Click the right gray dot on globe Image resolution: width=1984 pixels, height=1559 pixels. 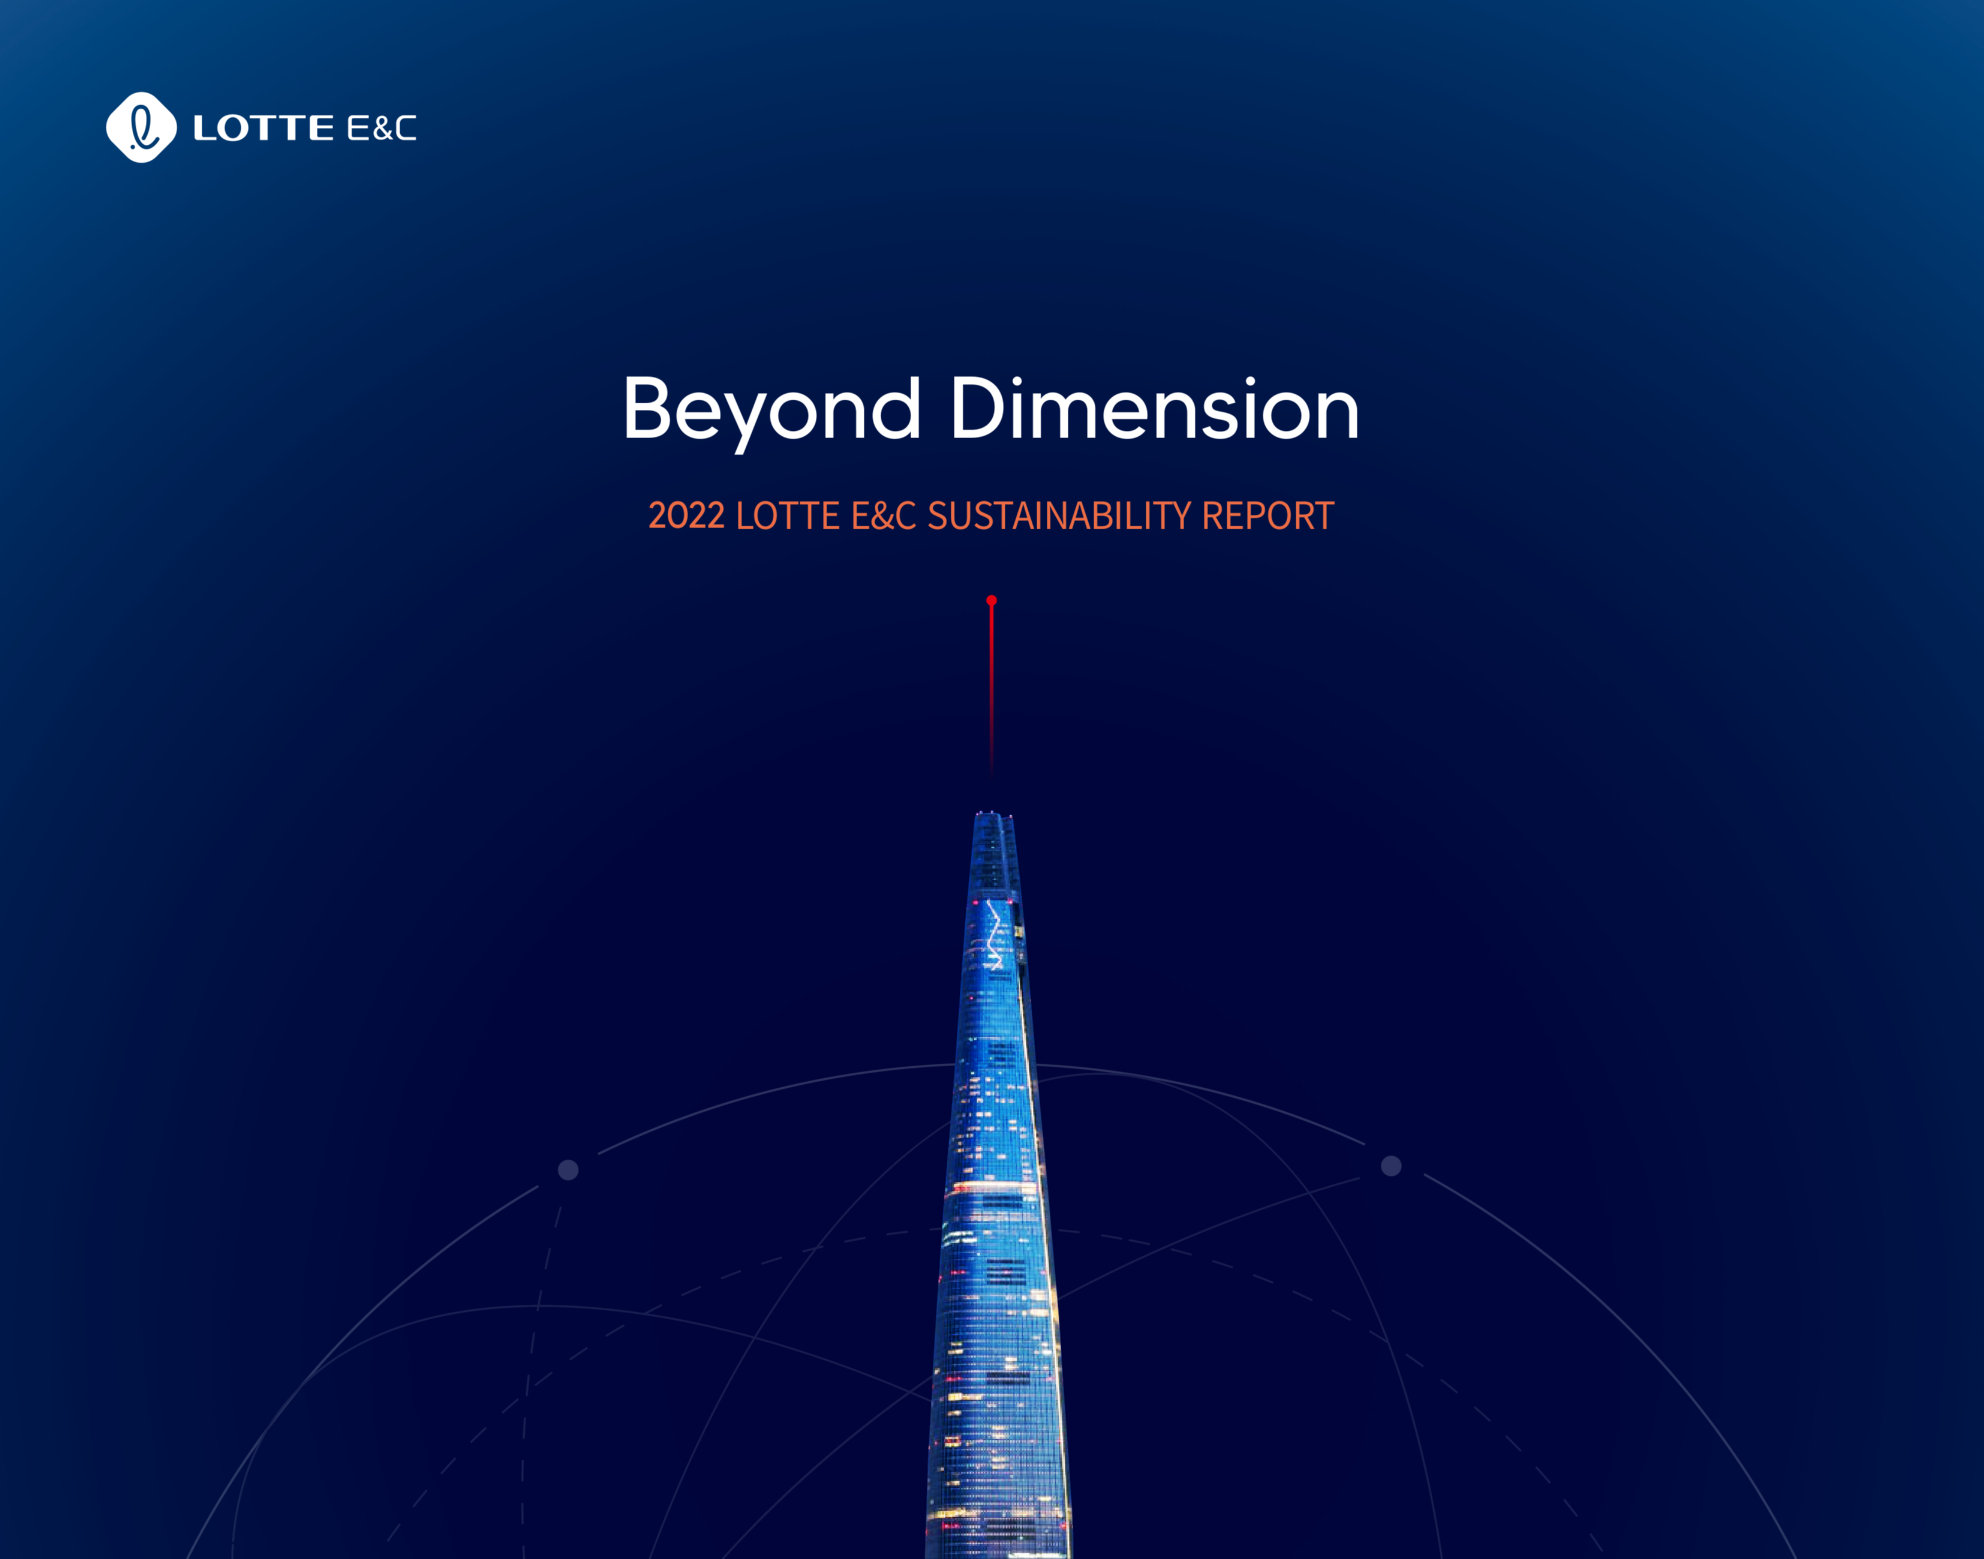[x=1391, y=1166]
